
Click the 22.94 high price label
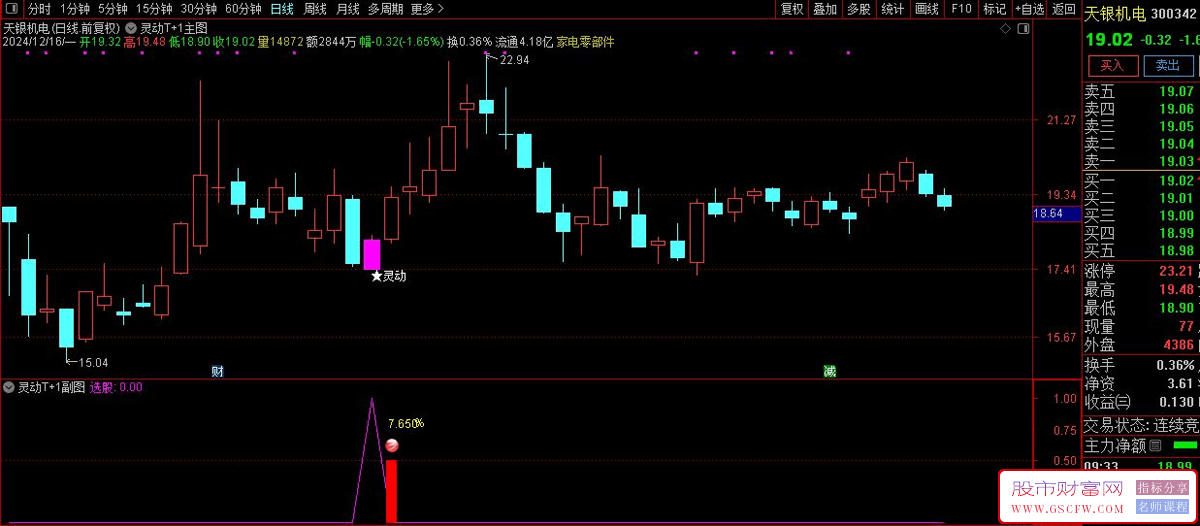pos(514,60)
